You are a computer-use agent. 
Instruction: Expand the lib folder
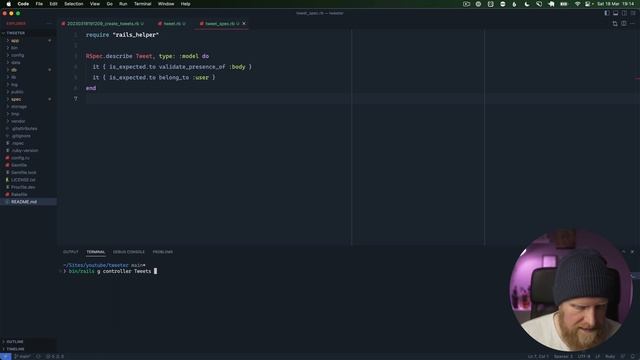click(x=13, y=77)
